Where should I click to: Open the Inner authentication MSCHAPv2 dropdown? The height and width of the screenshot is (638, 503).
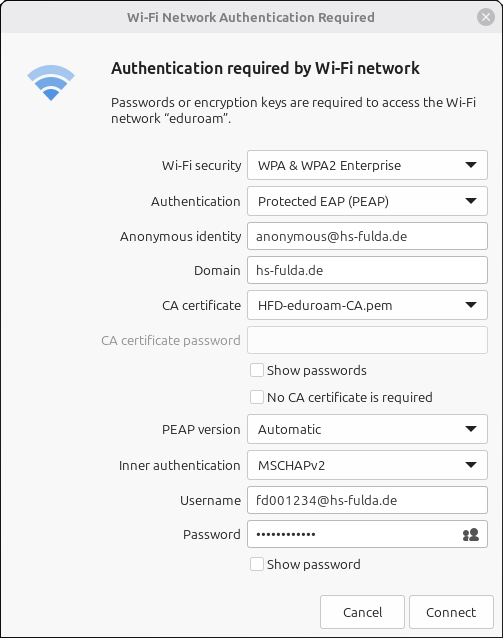367,465
